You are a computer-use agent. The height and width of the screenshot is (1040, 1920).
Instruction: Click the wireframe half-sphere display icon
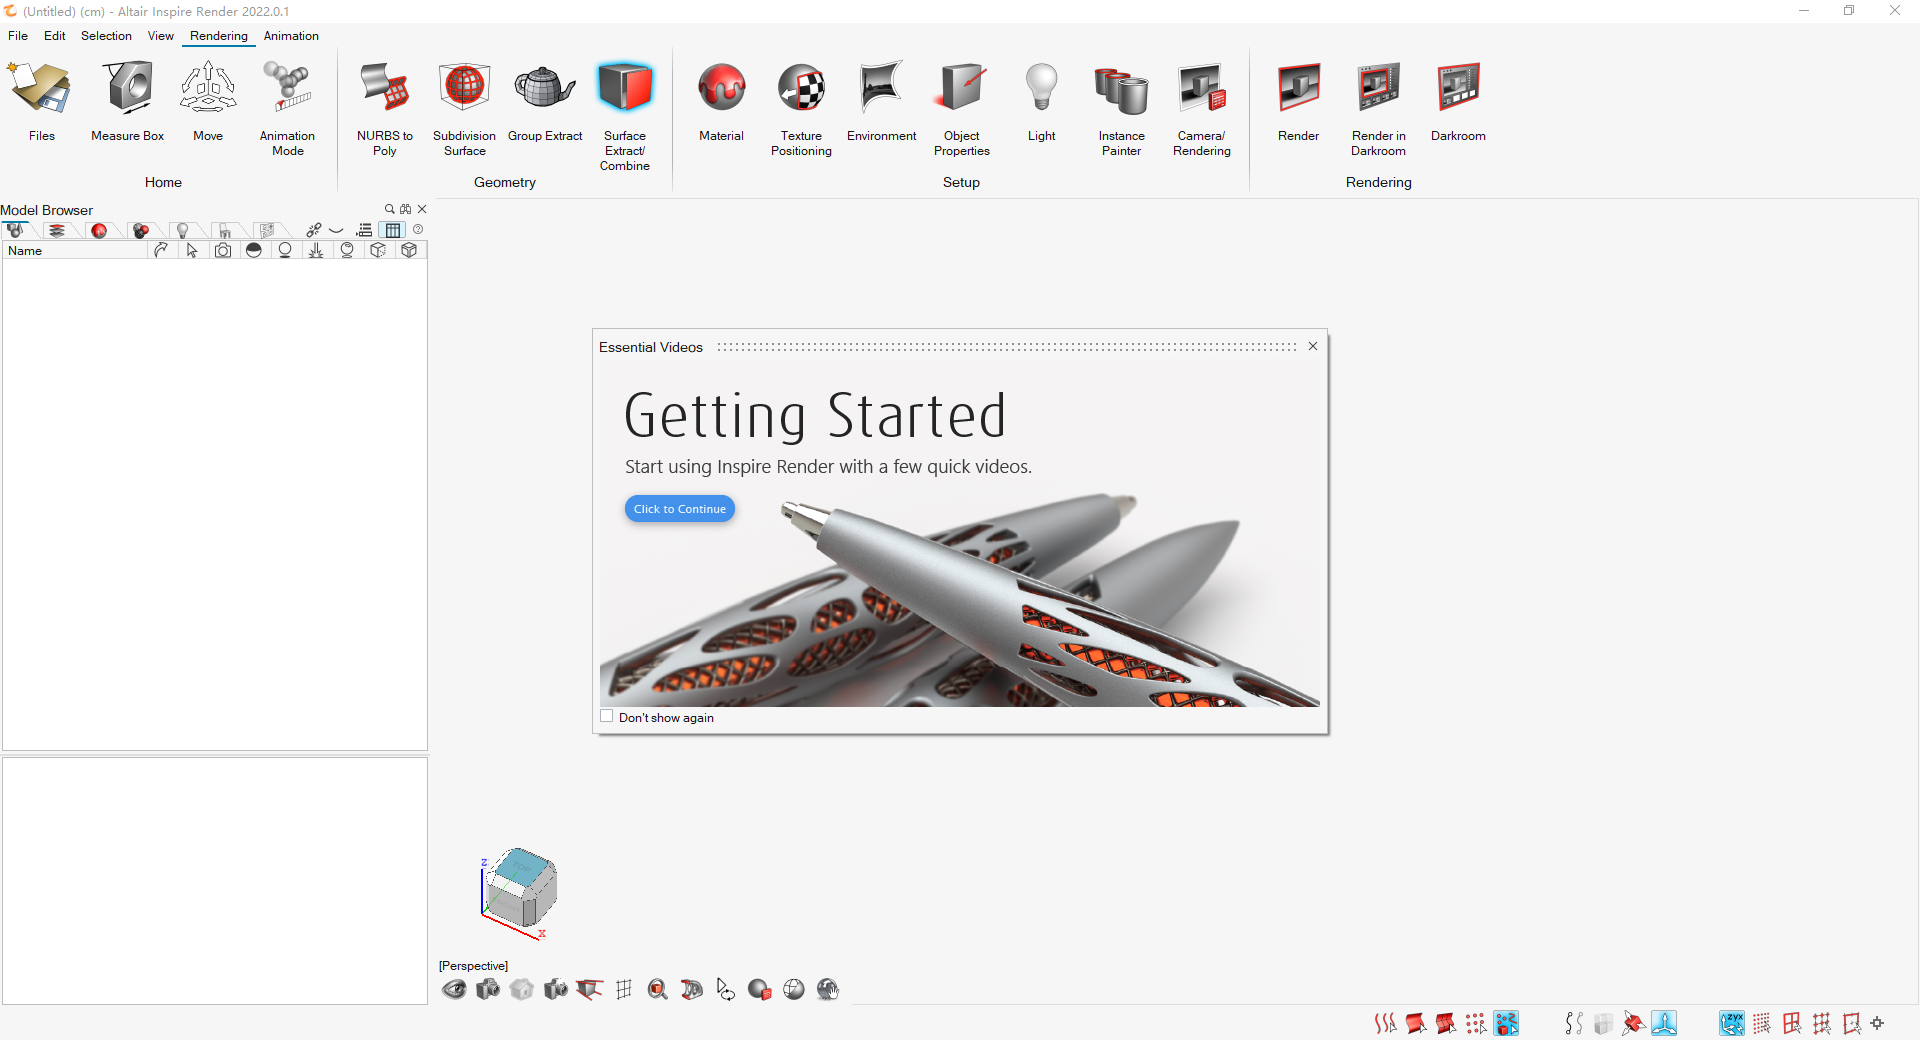pyautogui.click(x=793, y=989)
